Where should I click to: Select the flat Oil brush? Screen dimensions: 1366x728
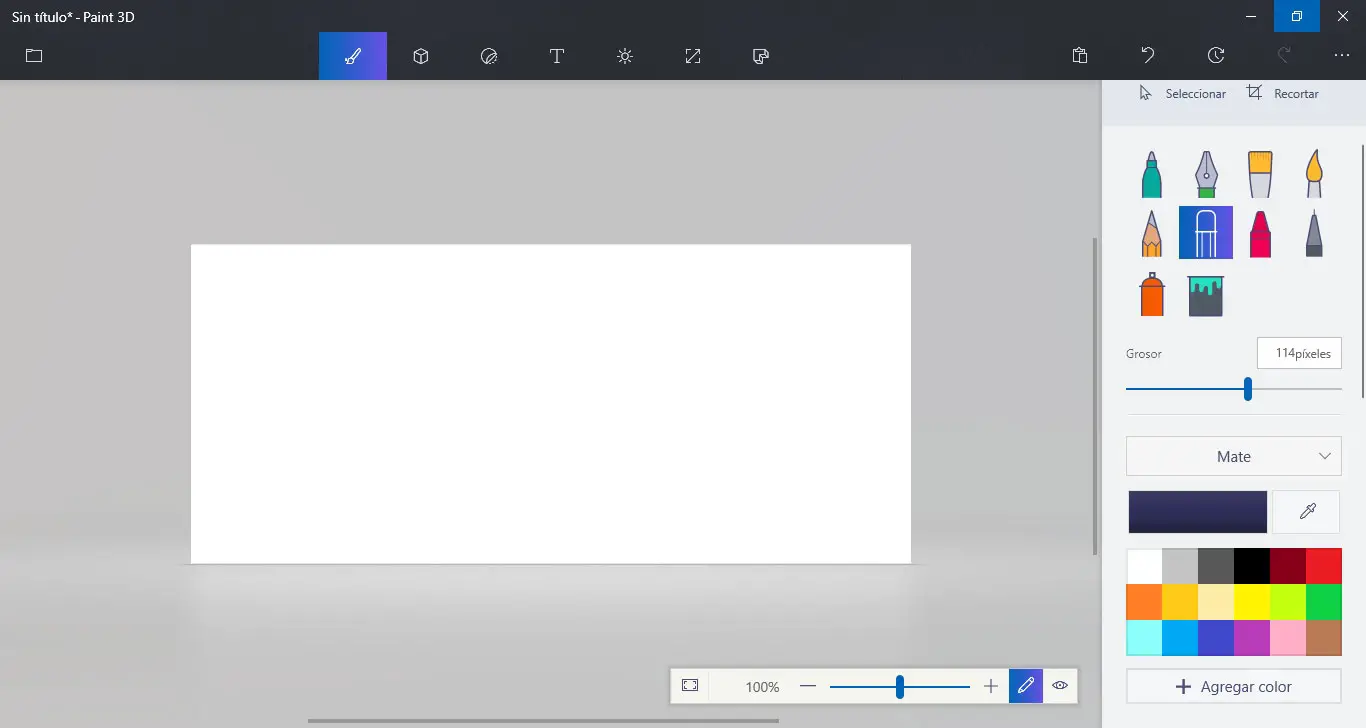(x=1260, y=174)
